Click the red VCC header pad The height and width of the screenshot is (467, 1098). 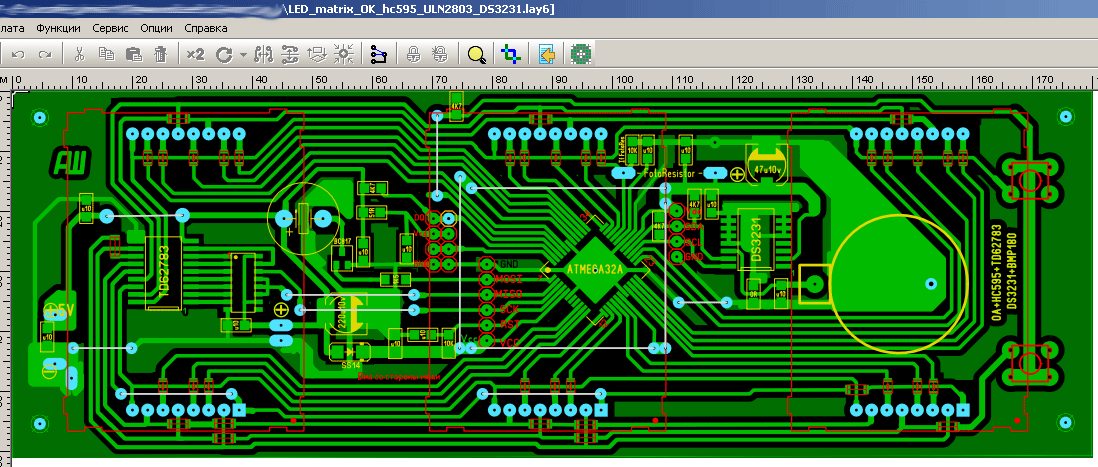(487, 341)
